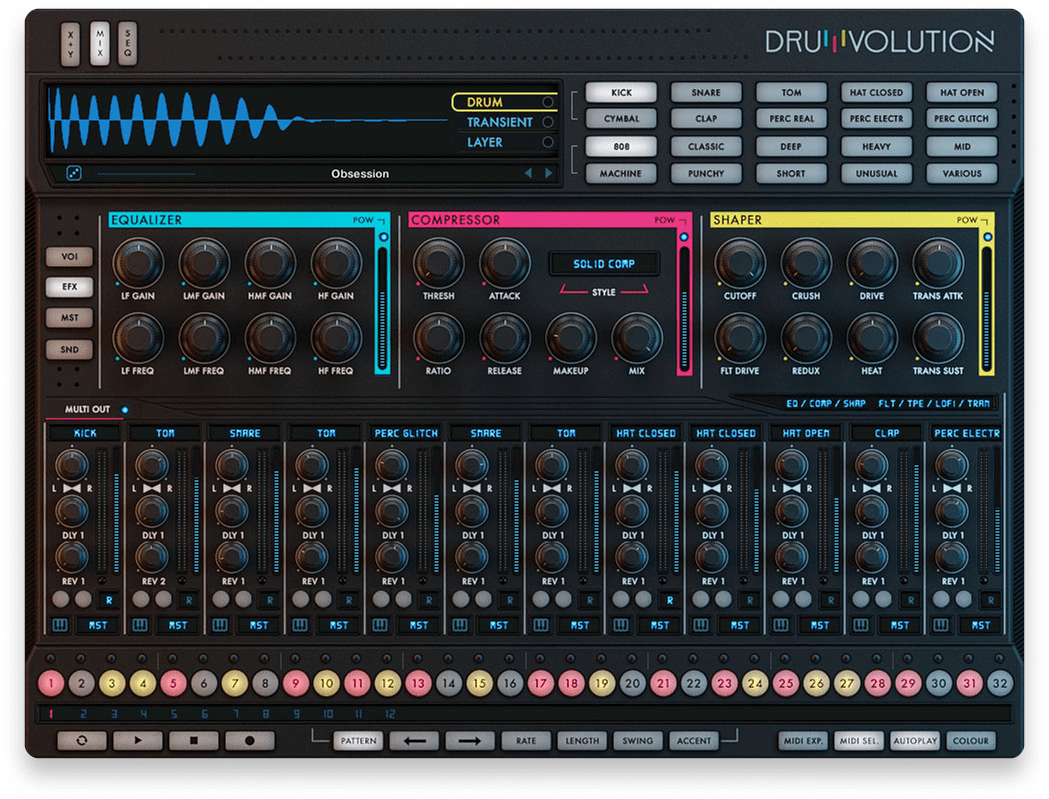Randomize the preset with the dice icon

pyautogui.click(x=73, y=173)
